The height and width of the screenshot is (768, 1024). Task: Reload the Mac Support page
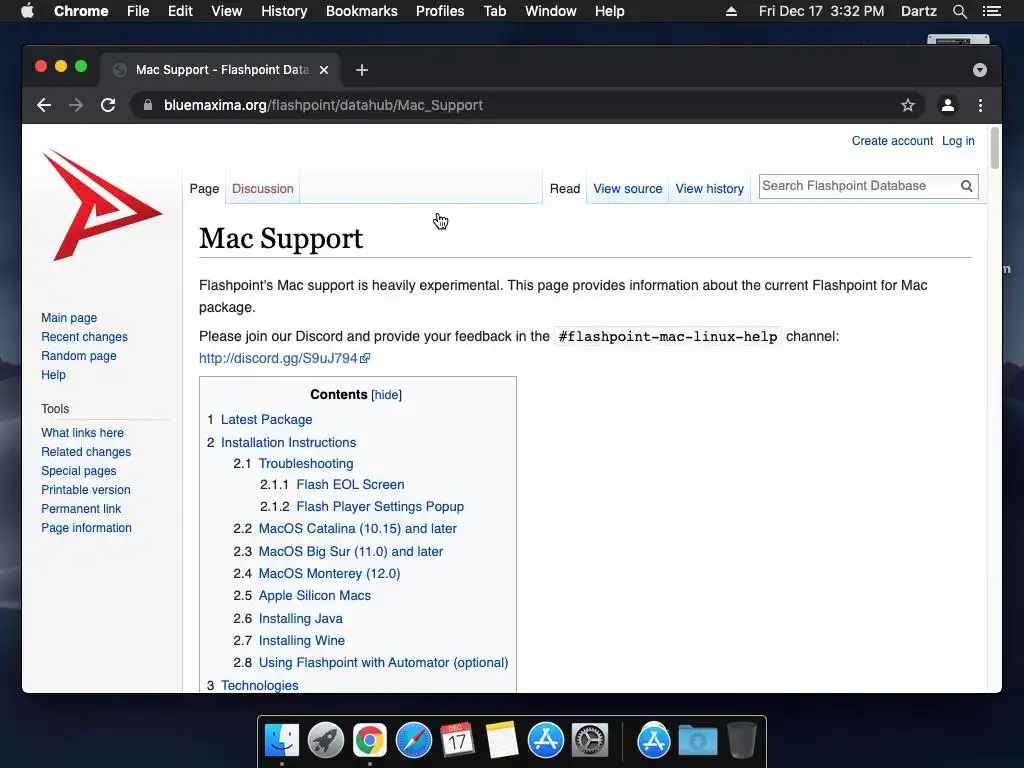pyautogui.click(x=108, y=105)
